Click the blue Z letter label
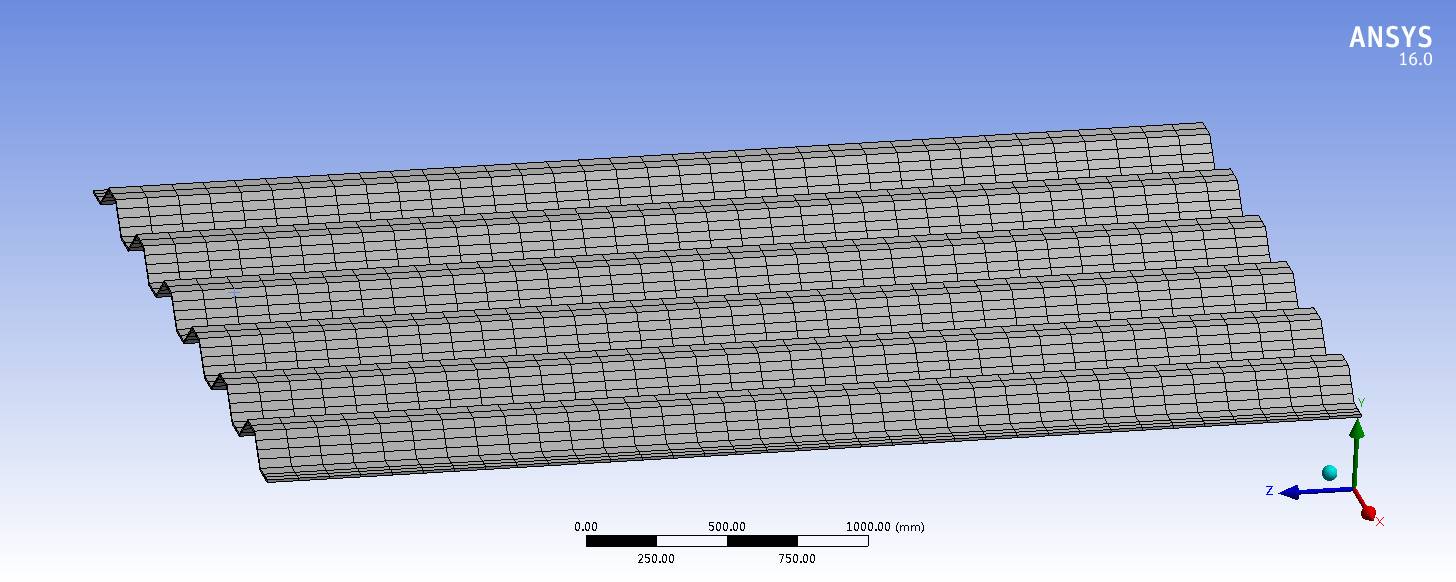Screen dimensions: 1456x582 pyautogui.click(x=1269, y=491)
